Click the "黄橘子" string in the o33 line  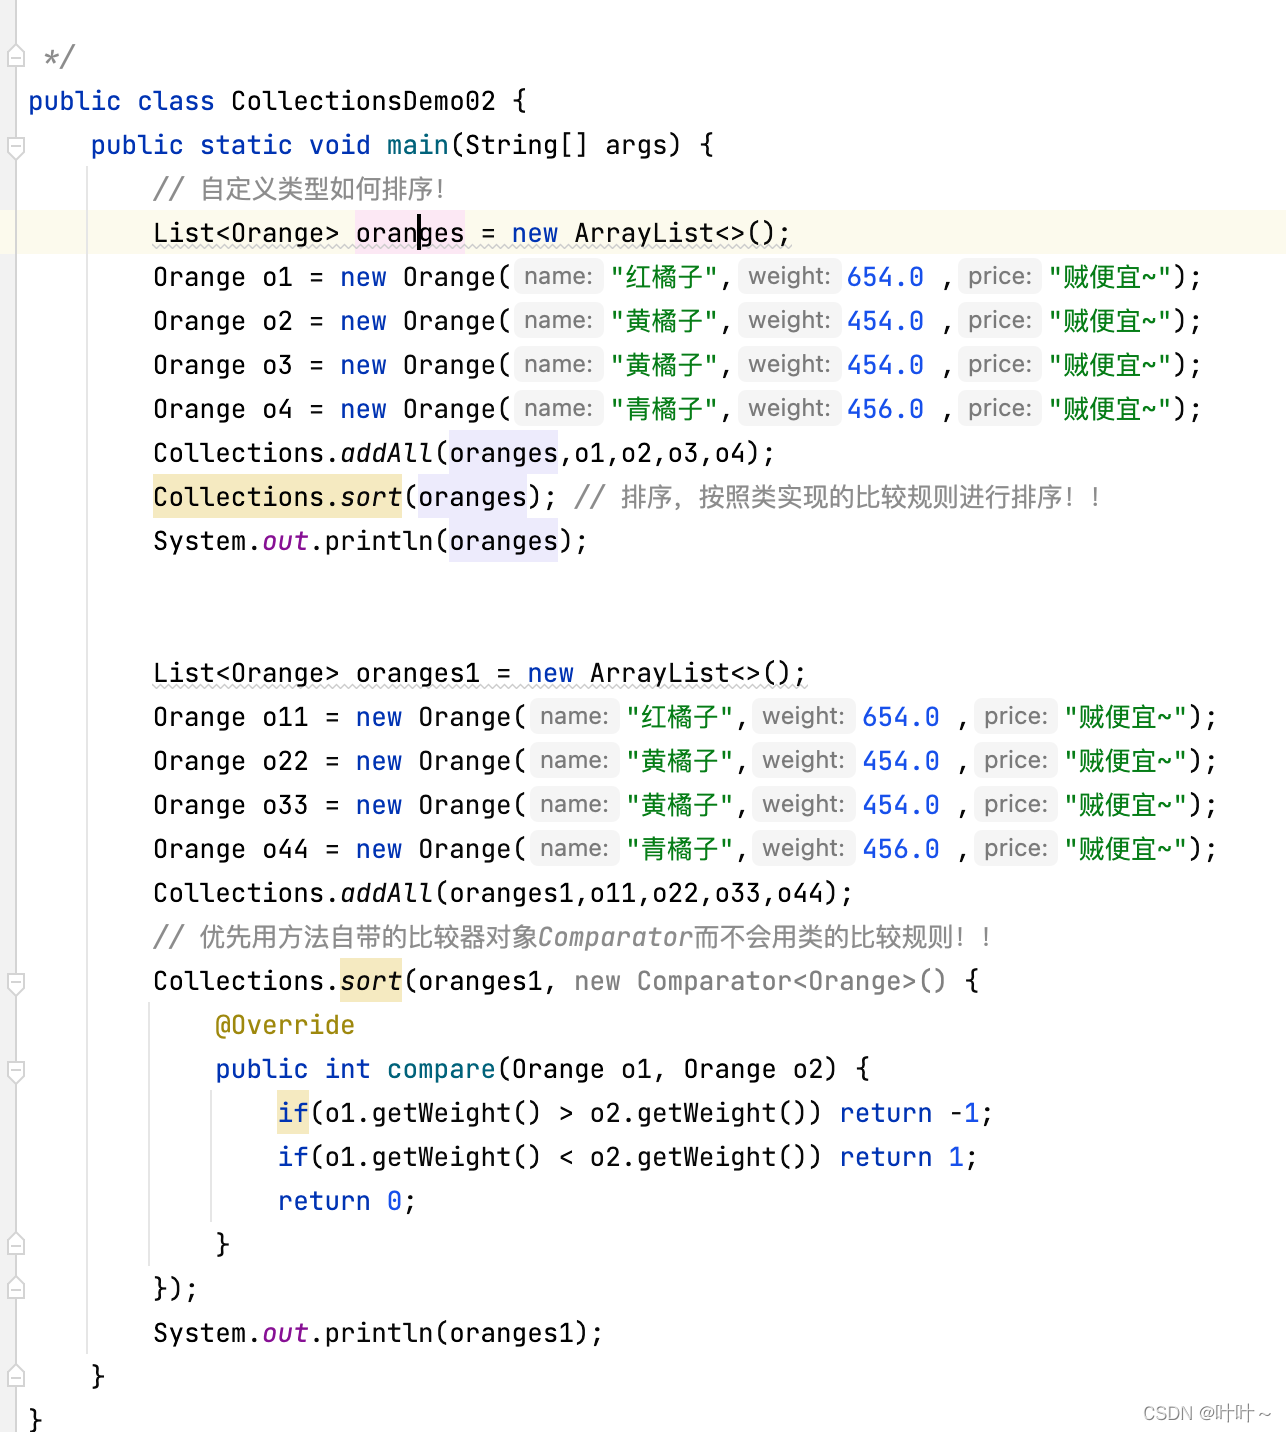[680, 805]
